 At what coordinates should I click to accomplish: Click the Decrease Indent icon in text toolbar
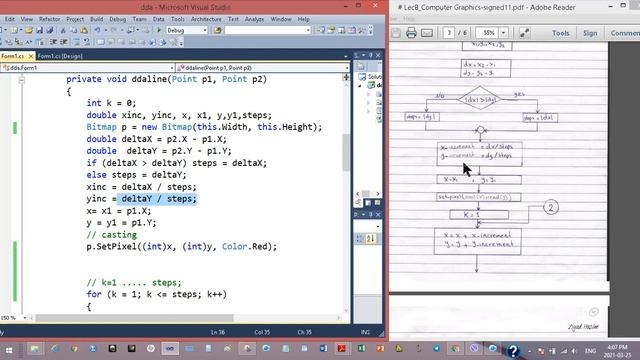point(53,42)
